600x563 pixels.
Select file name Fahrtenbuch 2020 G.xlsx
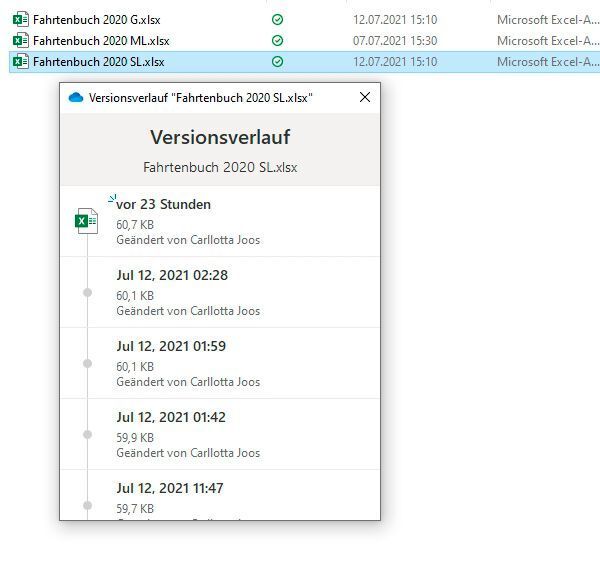tap(97, 20)
